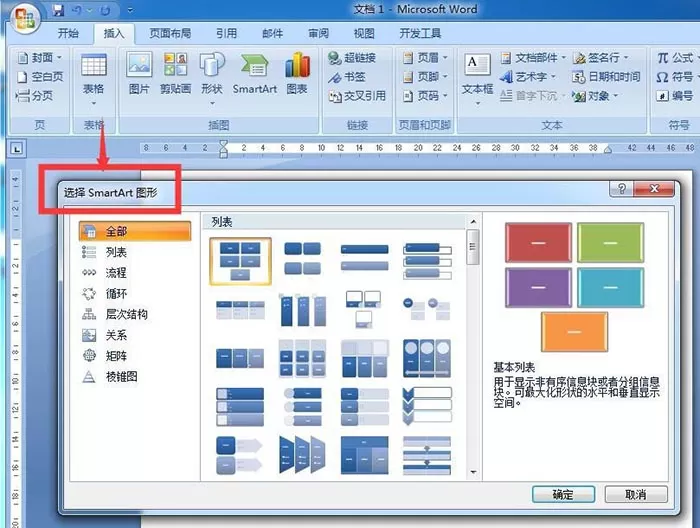Switch to the 开始 ribbon tab
The image size is (700, 528).
click(x=68, y=33)
